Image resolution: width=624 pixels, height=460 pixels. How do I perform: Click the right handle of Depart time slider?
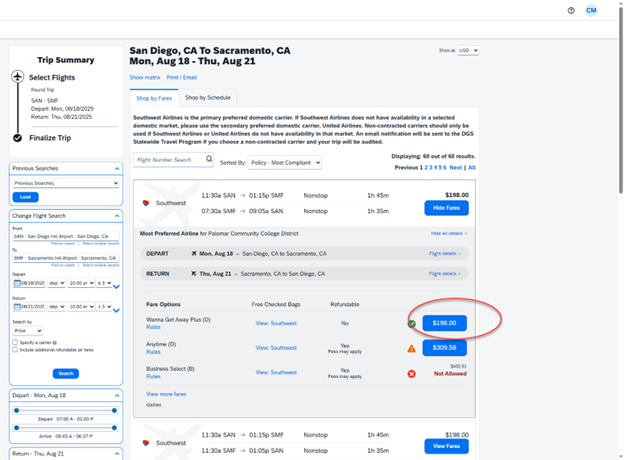pyautogui.click(x=114, y=410)
